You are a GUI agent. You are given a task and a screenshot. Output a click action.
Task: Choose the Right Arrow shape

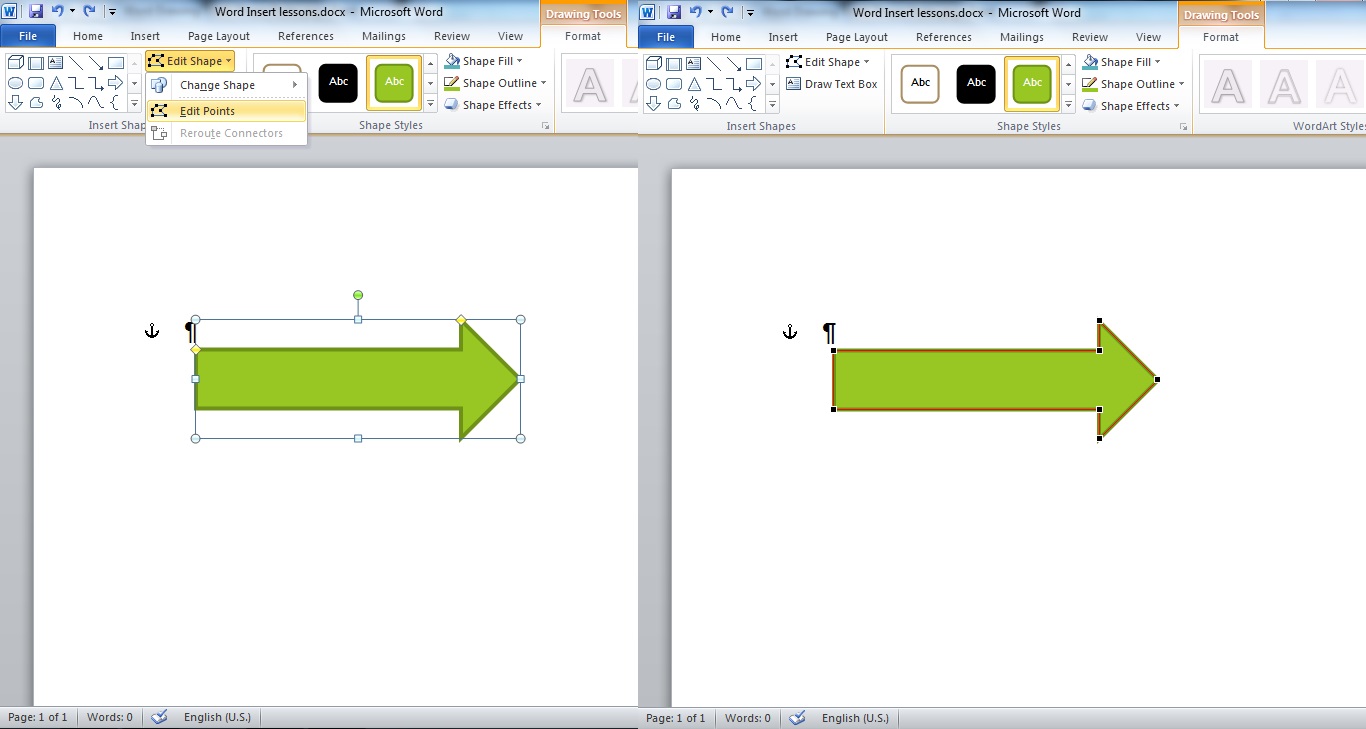116,83
